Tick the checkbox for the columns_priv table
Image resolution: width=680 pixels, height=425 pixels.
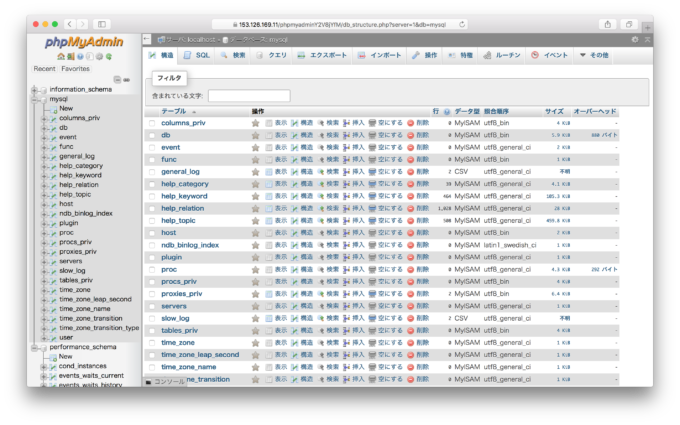[153, 123]
